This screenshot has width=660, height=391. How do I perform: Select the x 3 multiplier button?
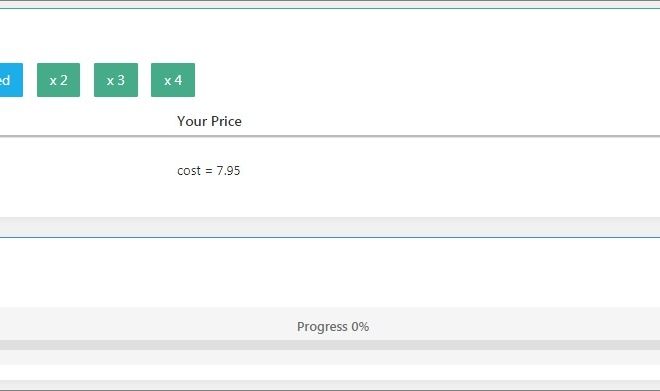click(116, 80)
